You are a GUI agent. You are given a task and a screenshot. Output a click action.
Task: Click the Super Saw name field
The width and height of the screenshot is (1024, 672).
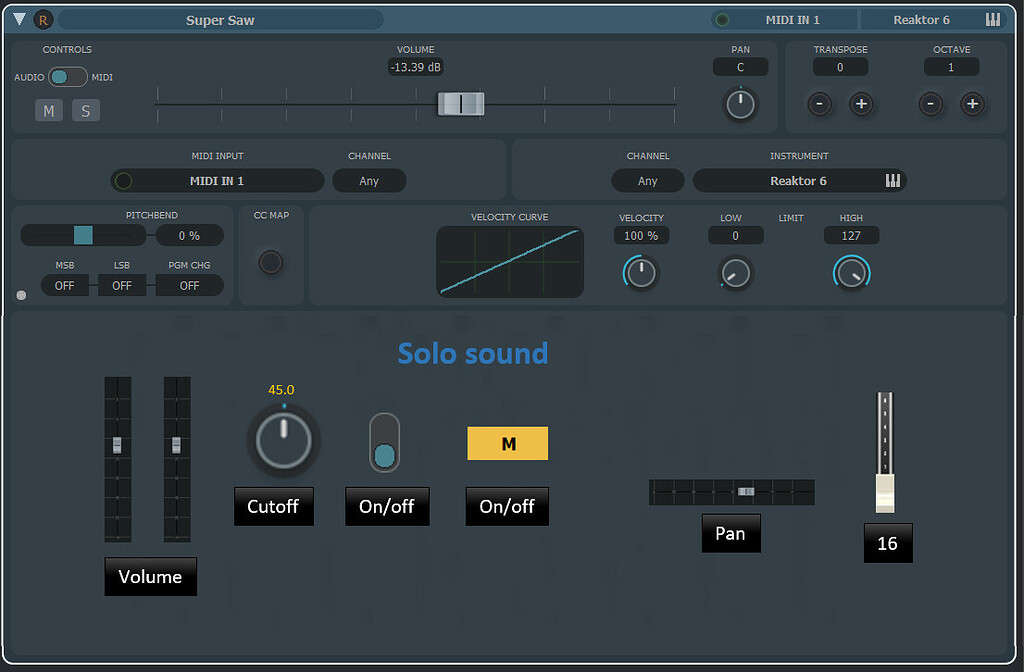(222, 19)
